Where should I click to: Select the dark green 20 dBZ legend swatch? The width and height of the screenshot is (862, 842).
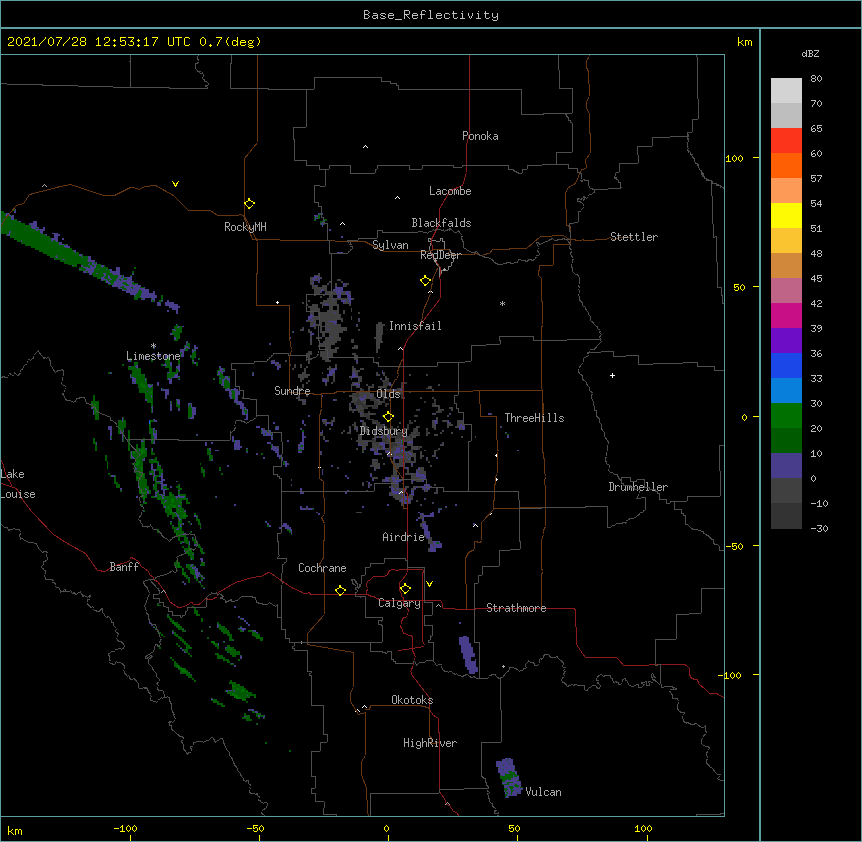point(786,440)
